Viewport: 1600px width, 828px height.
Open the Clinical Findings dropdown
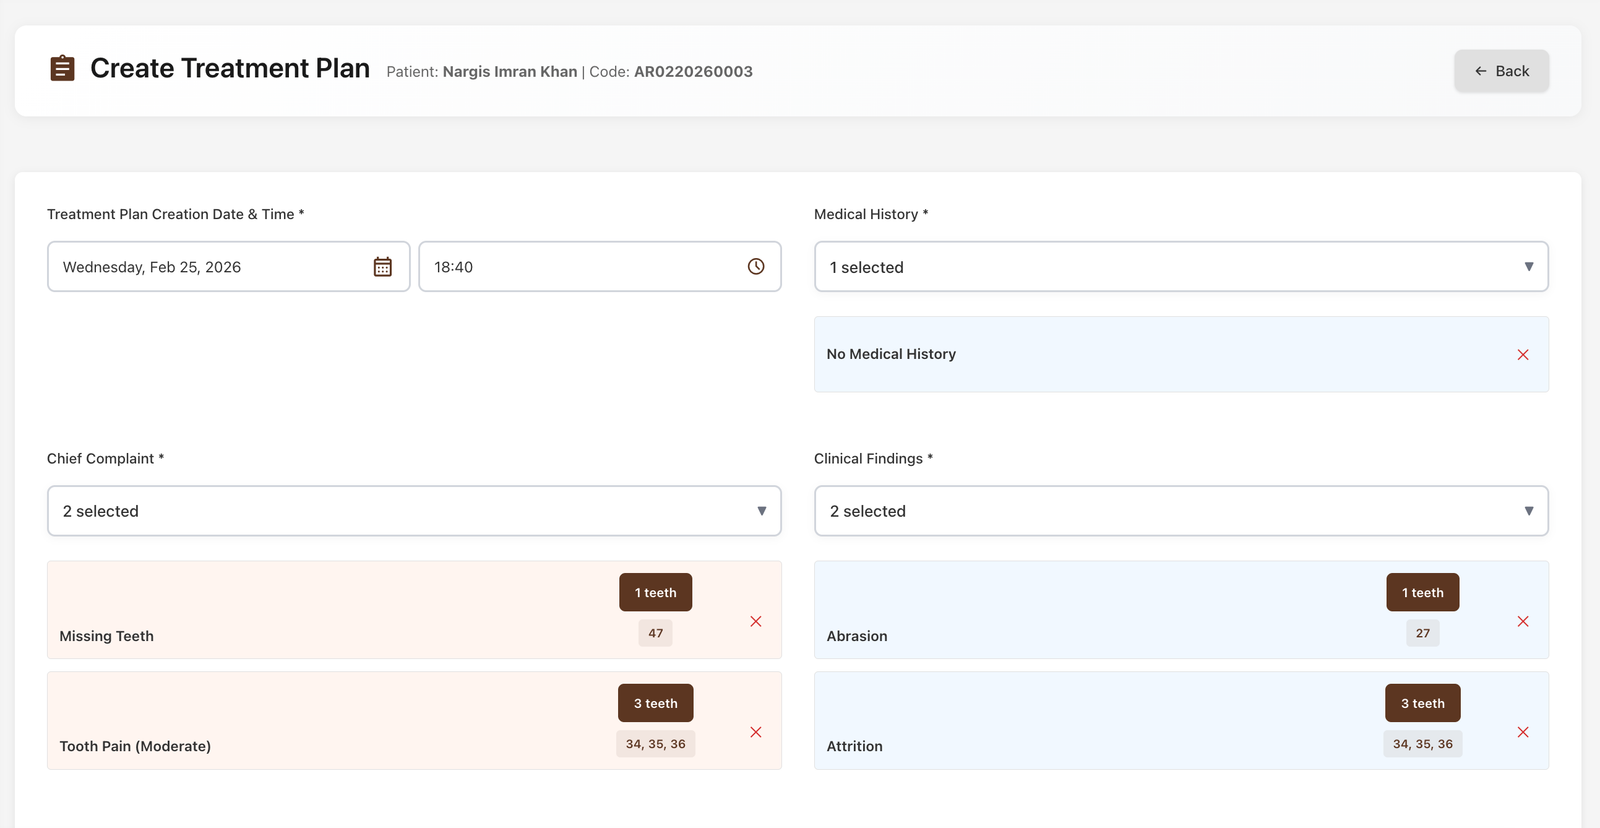1181,511
